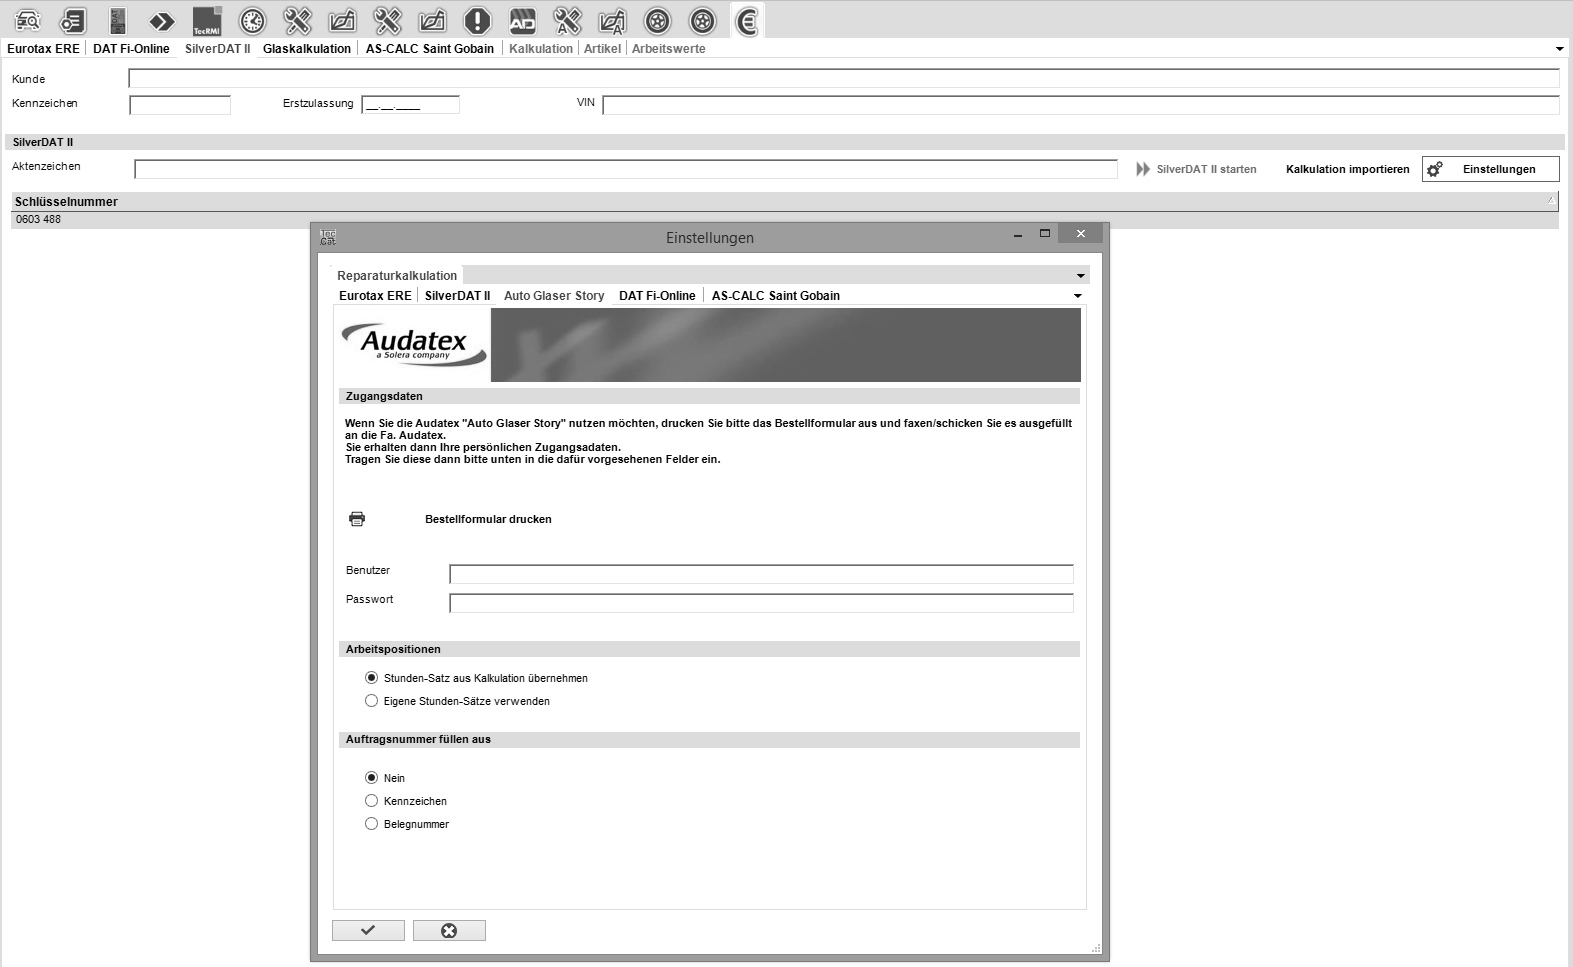
Task: Click SilverDAT II starten
Action: coord(1206,169)
